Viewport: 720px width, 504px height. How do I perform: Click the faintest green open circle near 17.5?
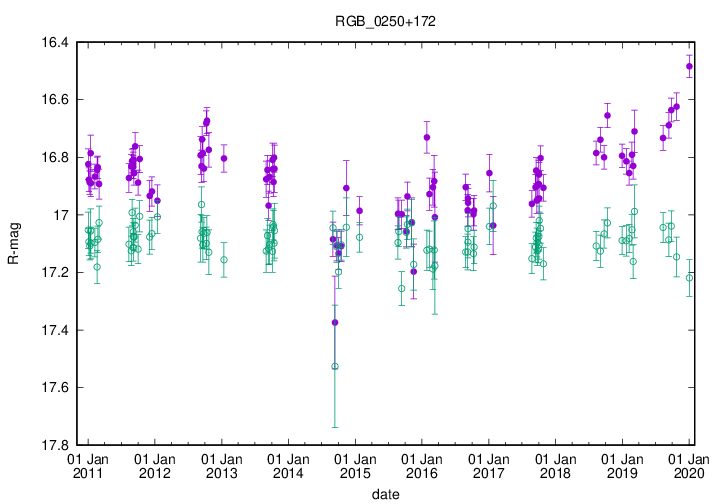tap(335, 366)
